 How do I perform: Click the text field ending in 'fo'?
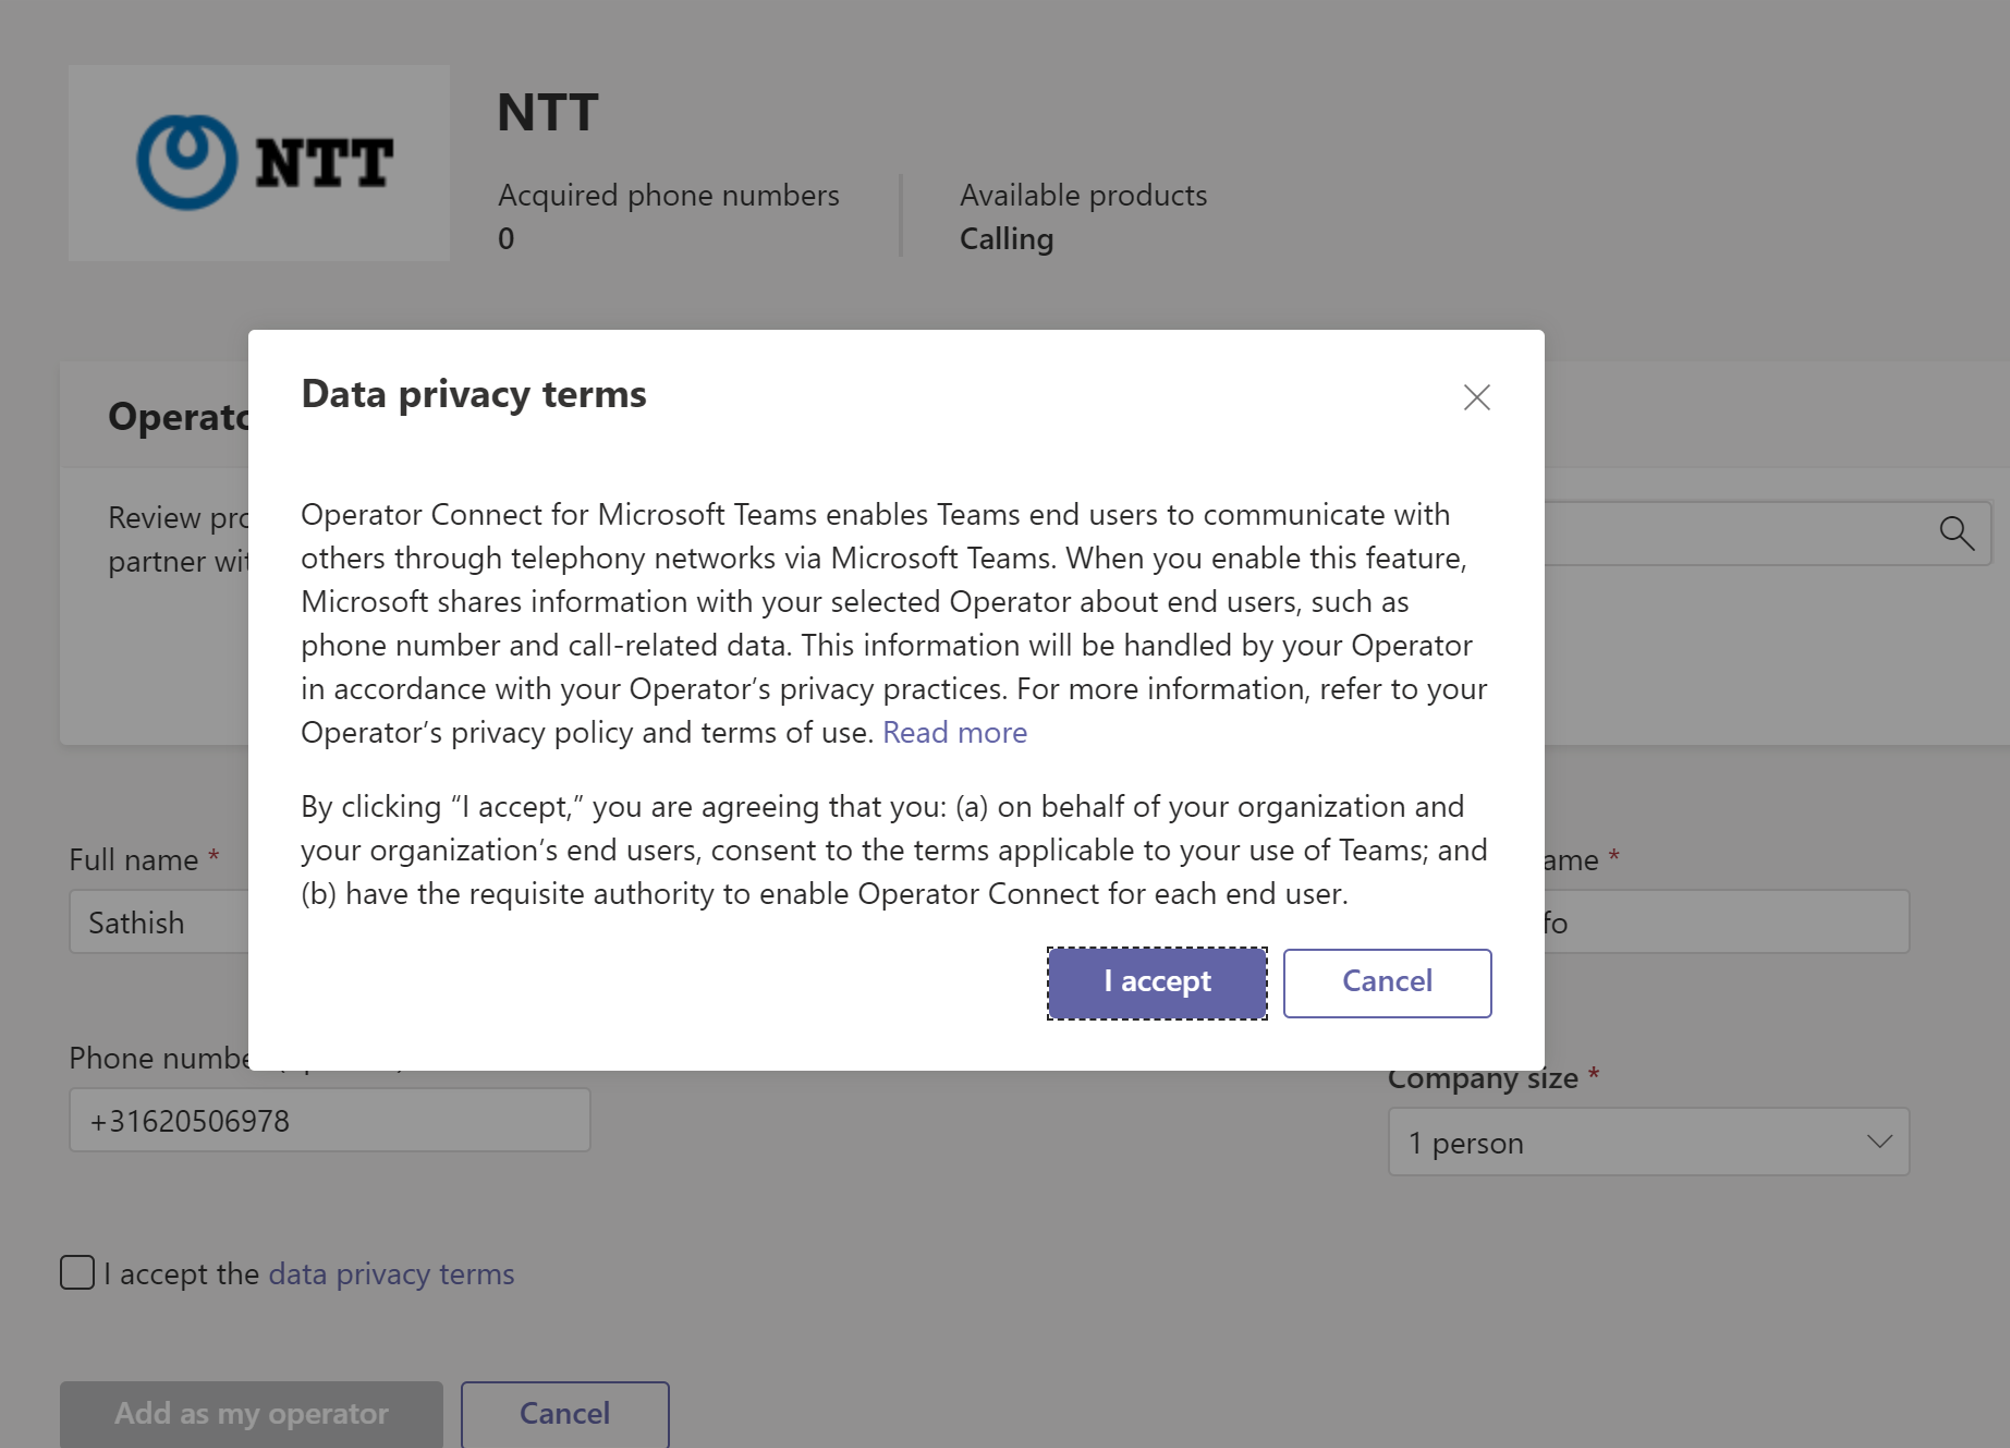pyautogui.click(x=1725, y=922)
